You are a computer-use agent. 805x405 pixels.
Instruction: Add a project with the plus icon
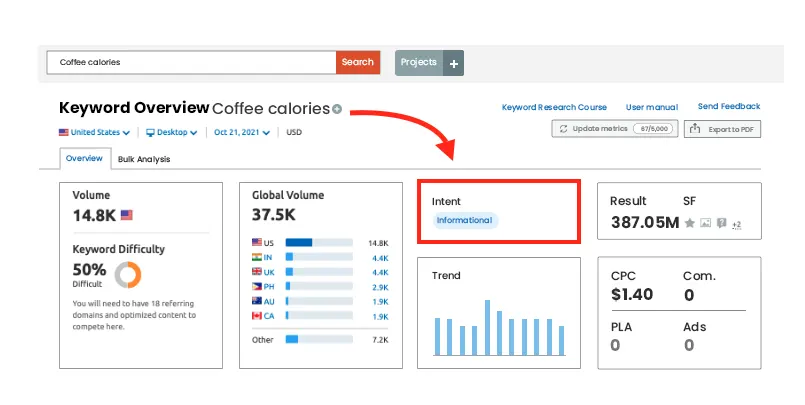tap(454, 63)
